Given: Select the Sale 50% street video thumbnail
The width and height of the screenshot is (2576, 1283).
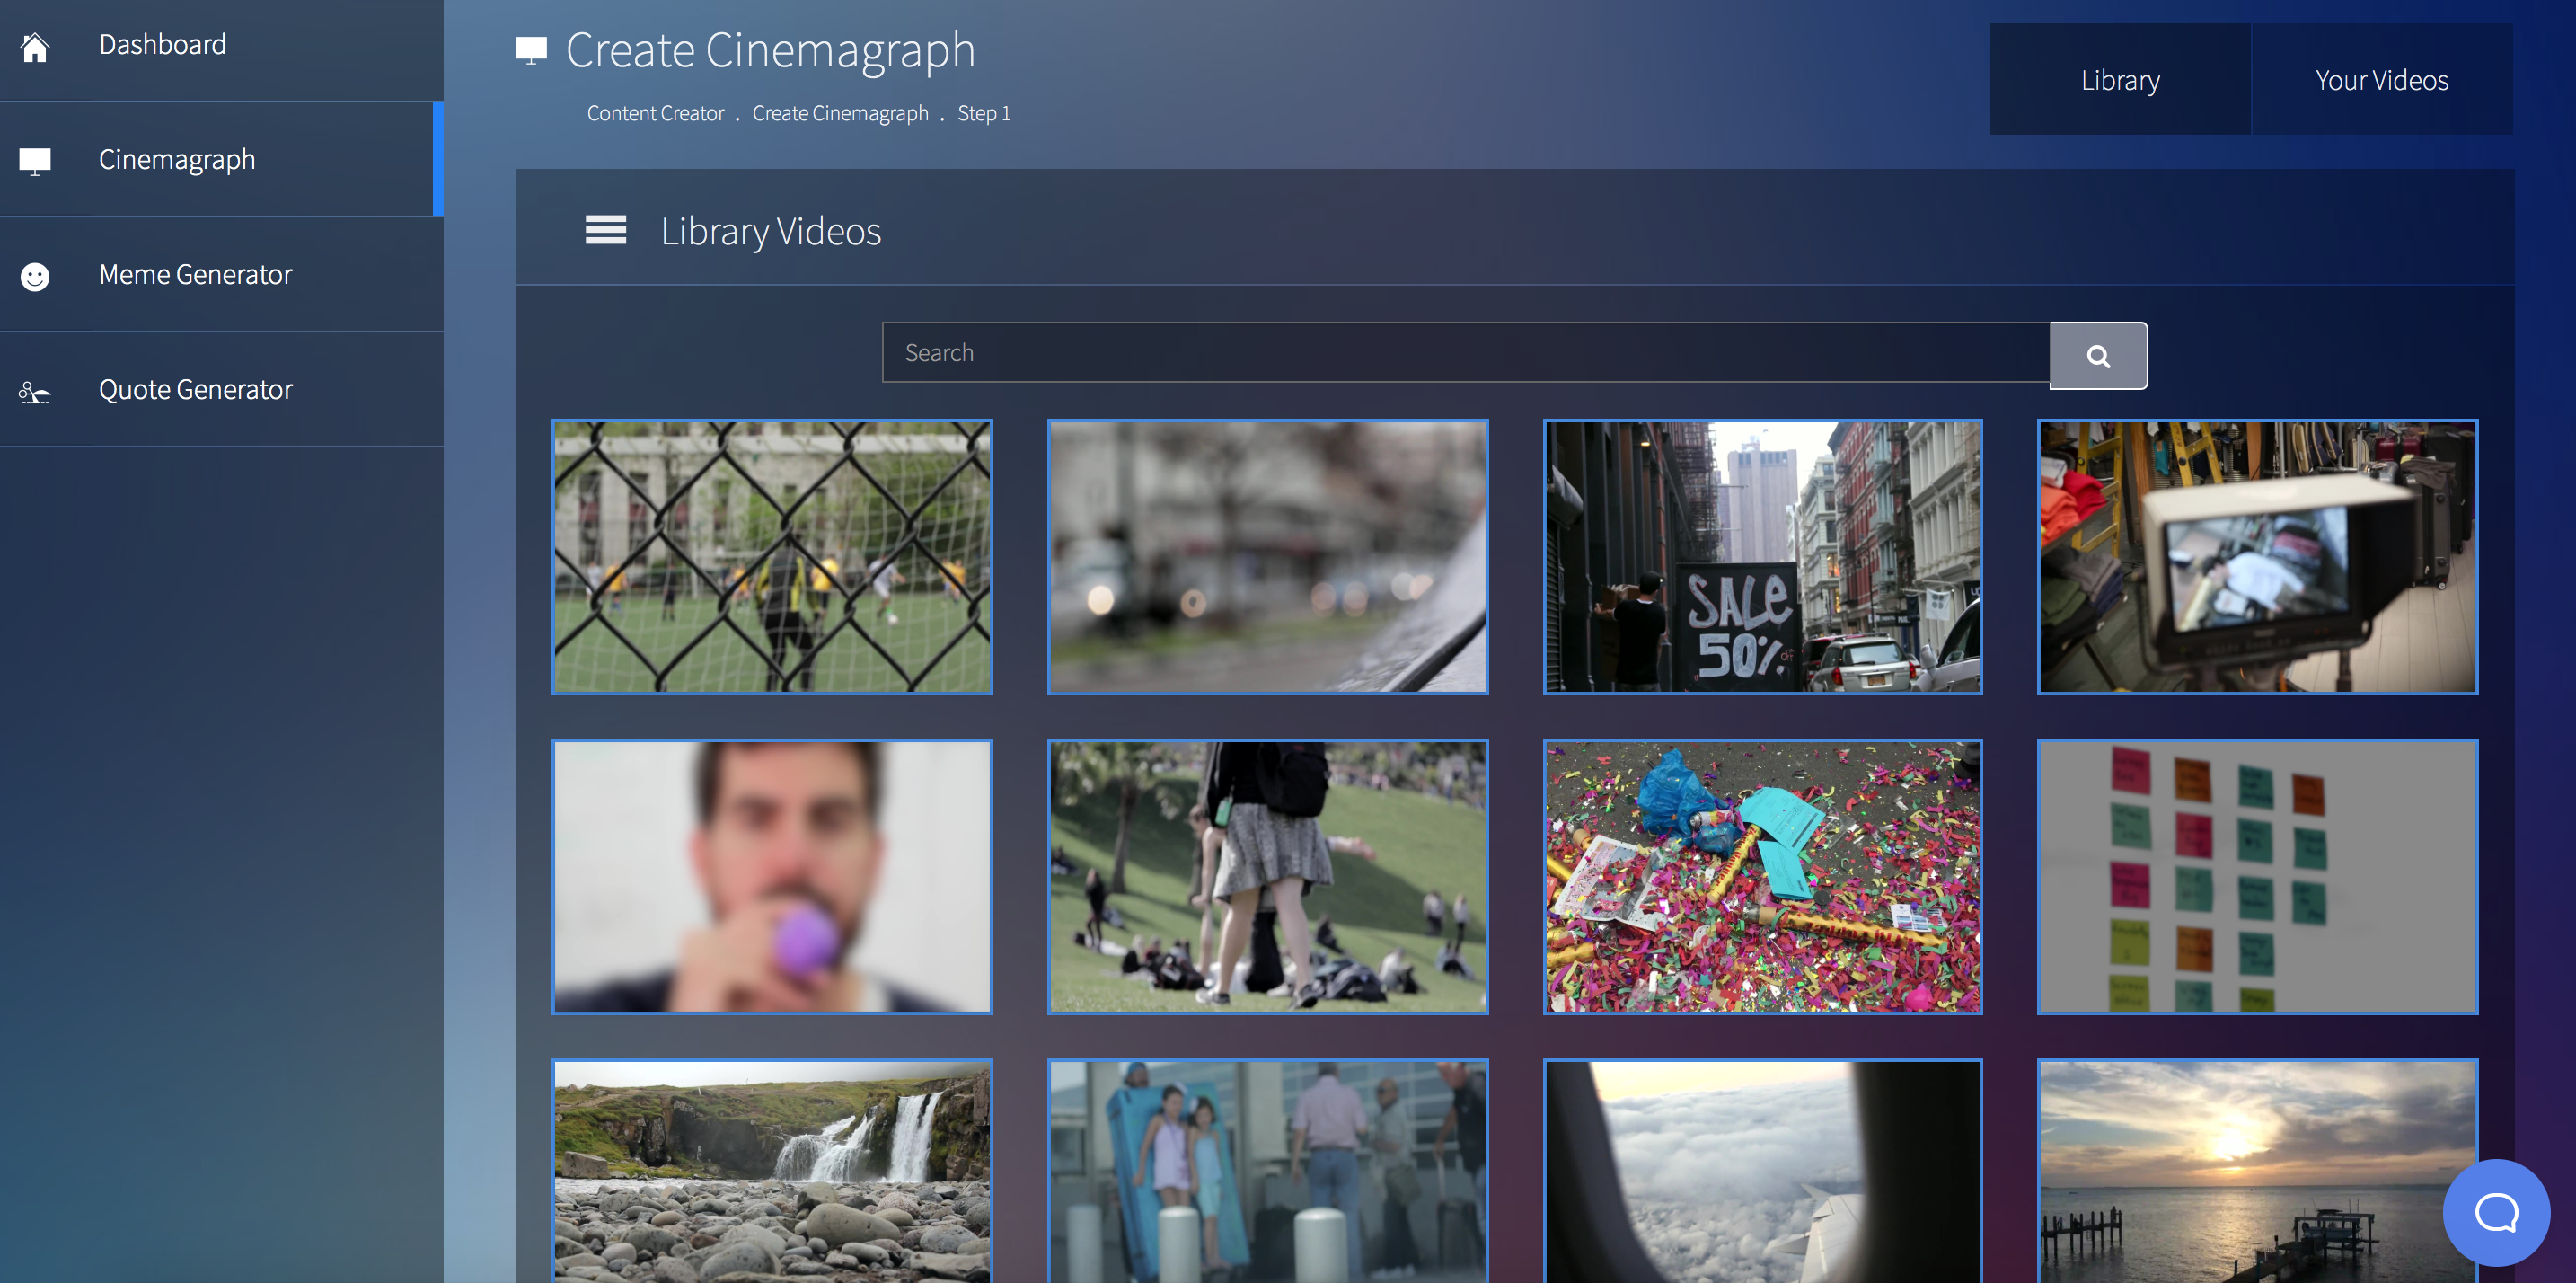Looking at the screenshot, I should [x=1762, y=556].
